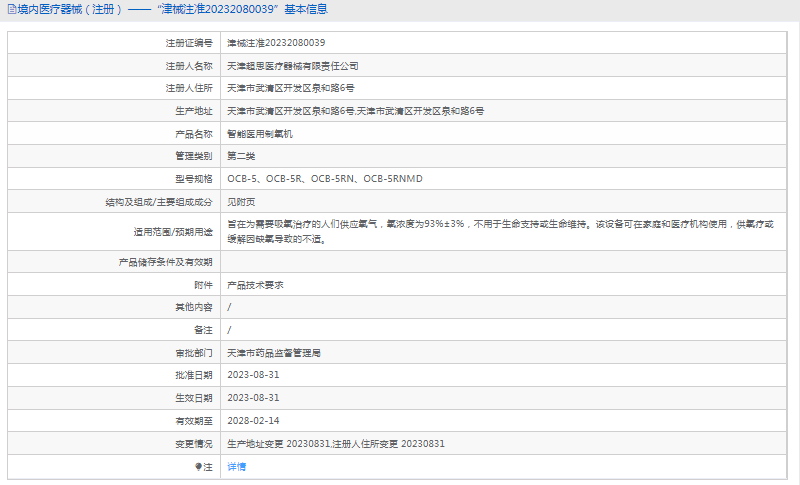Select the 2023-08-31 value in 批准日期 row
The height and width of the screenshot is (485, 800).
pyautogui.click(x=253, y=375)
